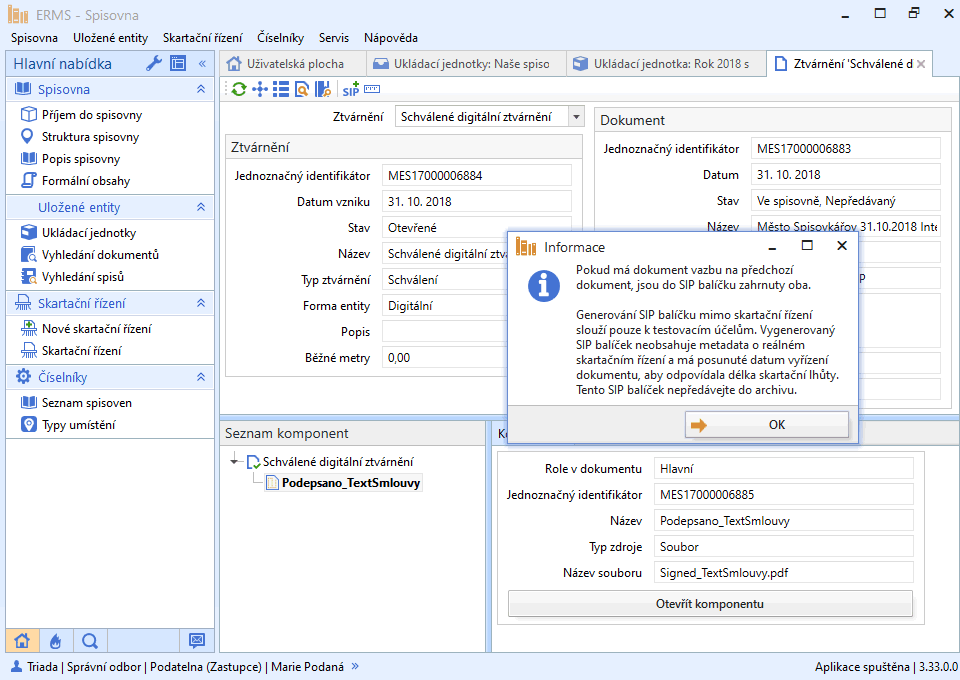The image size is (960, 680).
Task: Click OK in the Informace dialog
Action: 767,425
